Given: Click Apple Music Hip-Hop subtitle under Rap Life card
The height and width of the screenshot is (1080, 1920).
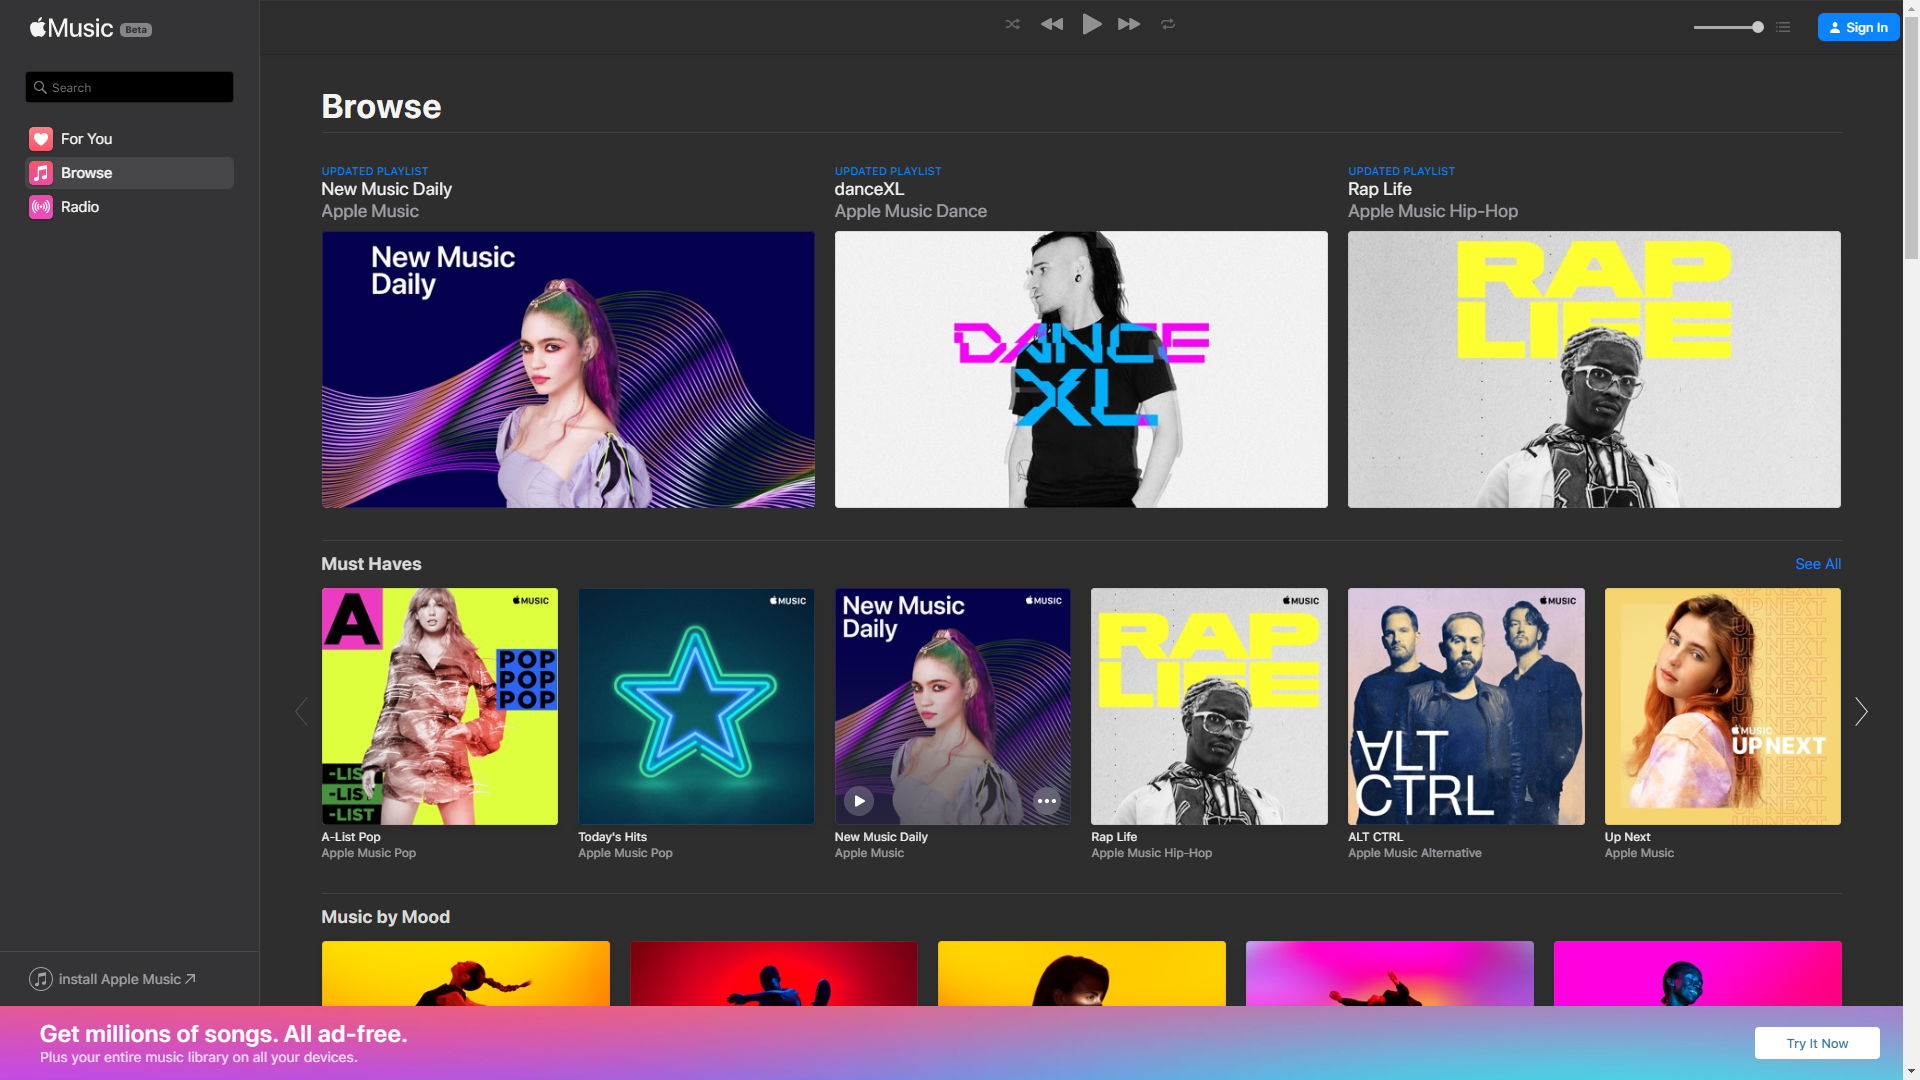Looking at the screenshot, I should (1152, 853).
